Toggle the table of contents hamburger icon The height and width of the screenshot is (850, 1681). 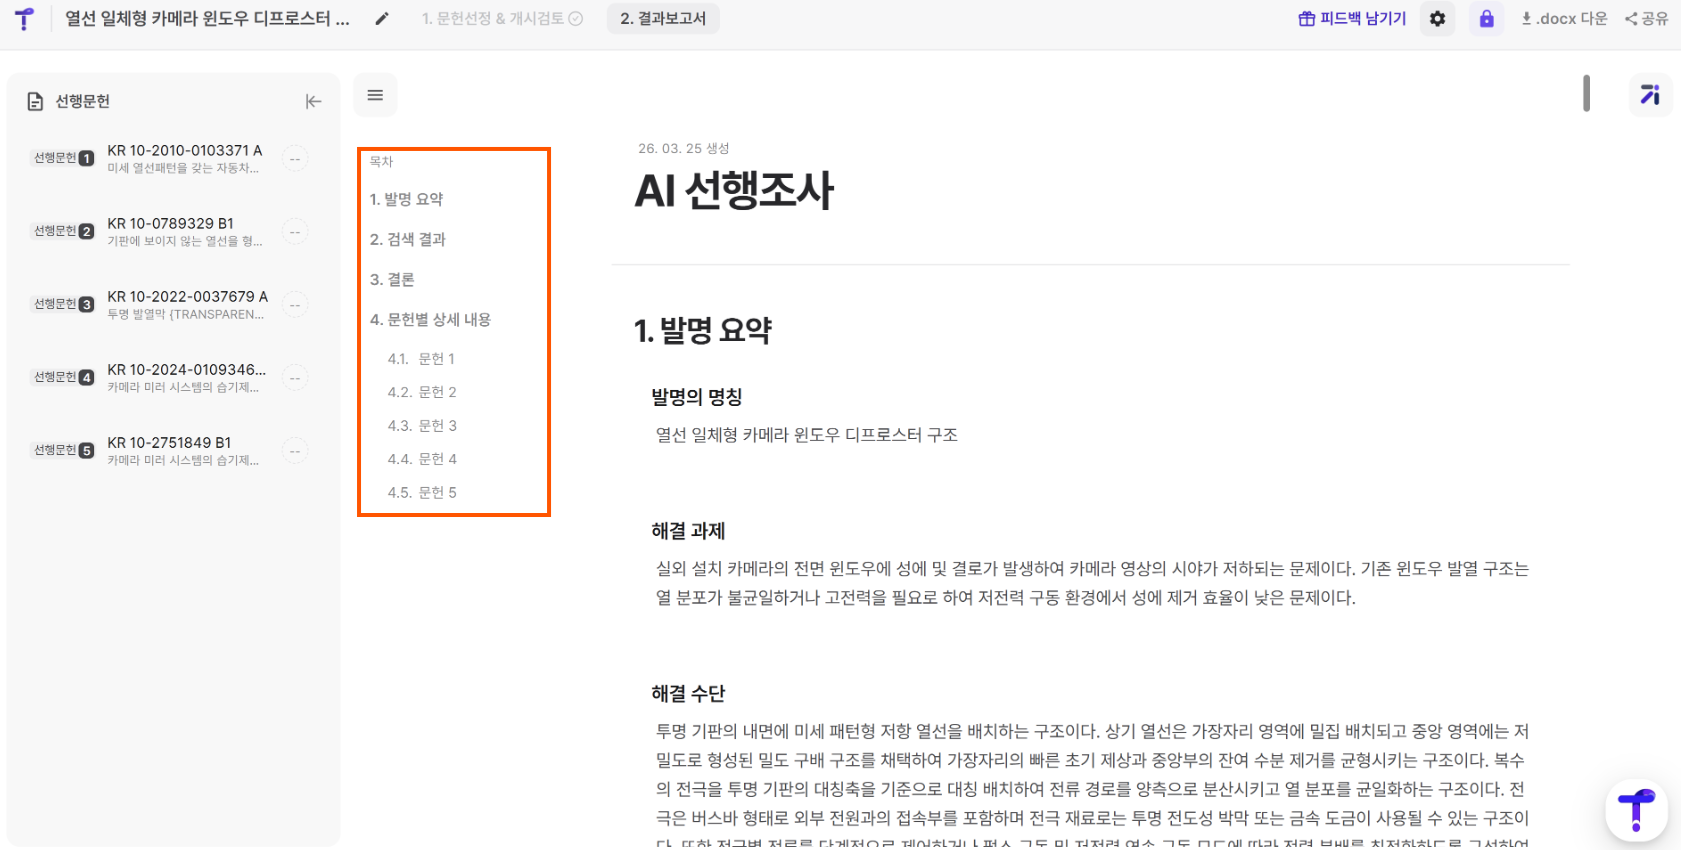(x=375, y=95)
